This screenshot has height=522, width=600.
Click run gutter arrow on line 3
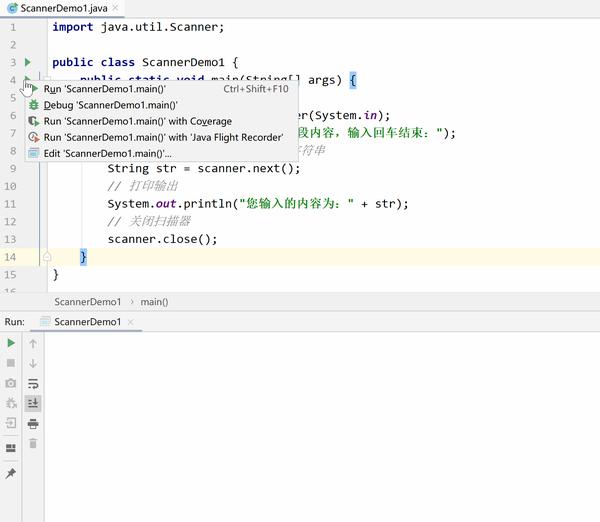click(x=28, y=62)
